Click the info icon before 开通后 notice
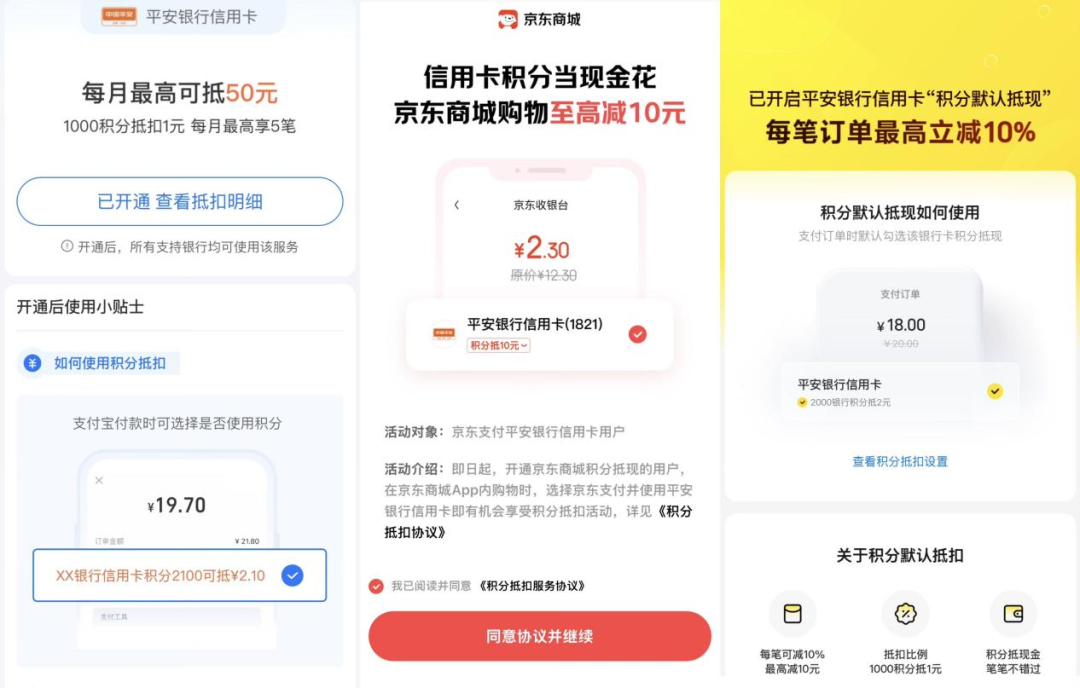 67,246
